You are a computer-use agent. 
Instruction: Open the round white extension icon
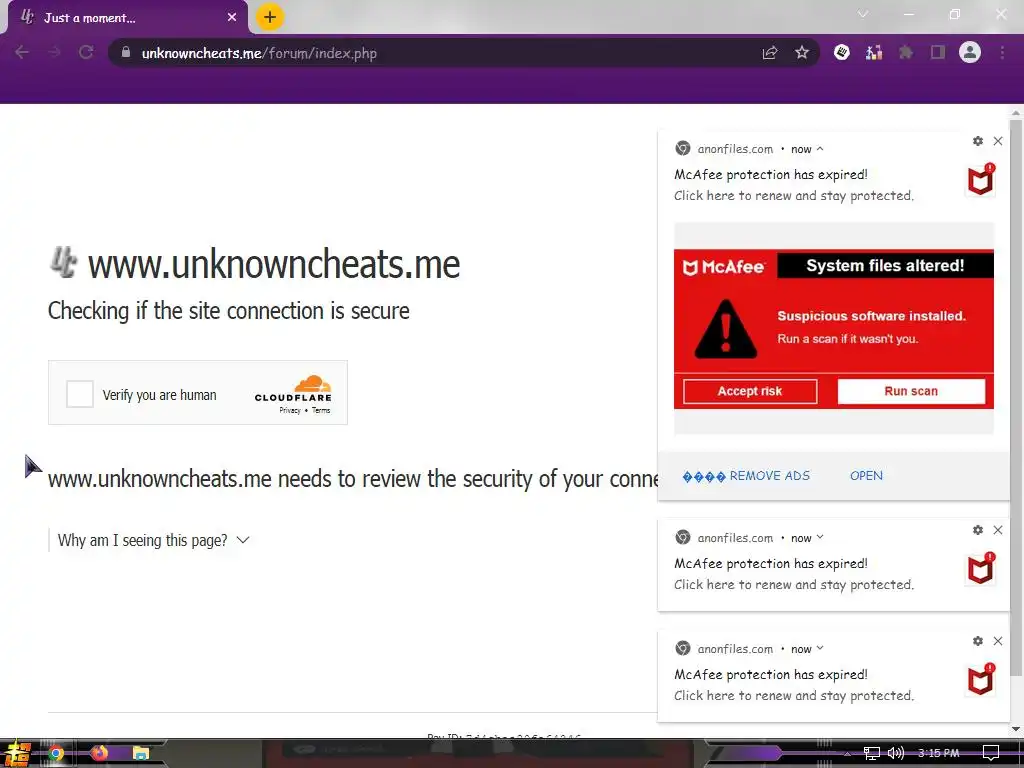pos(842,52)
